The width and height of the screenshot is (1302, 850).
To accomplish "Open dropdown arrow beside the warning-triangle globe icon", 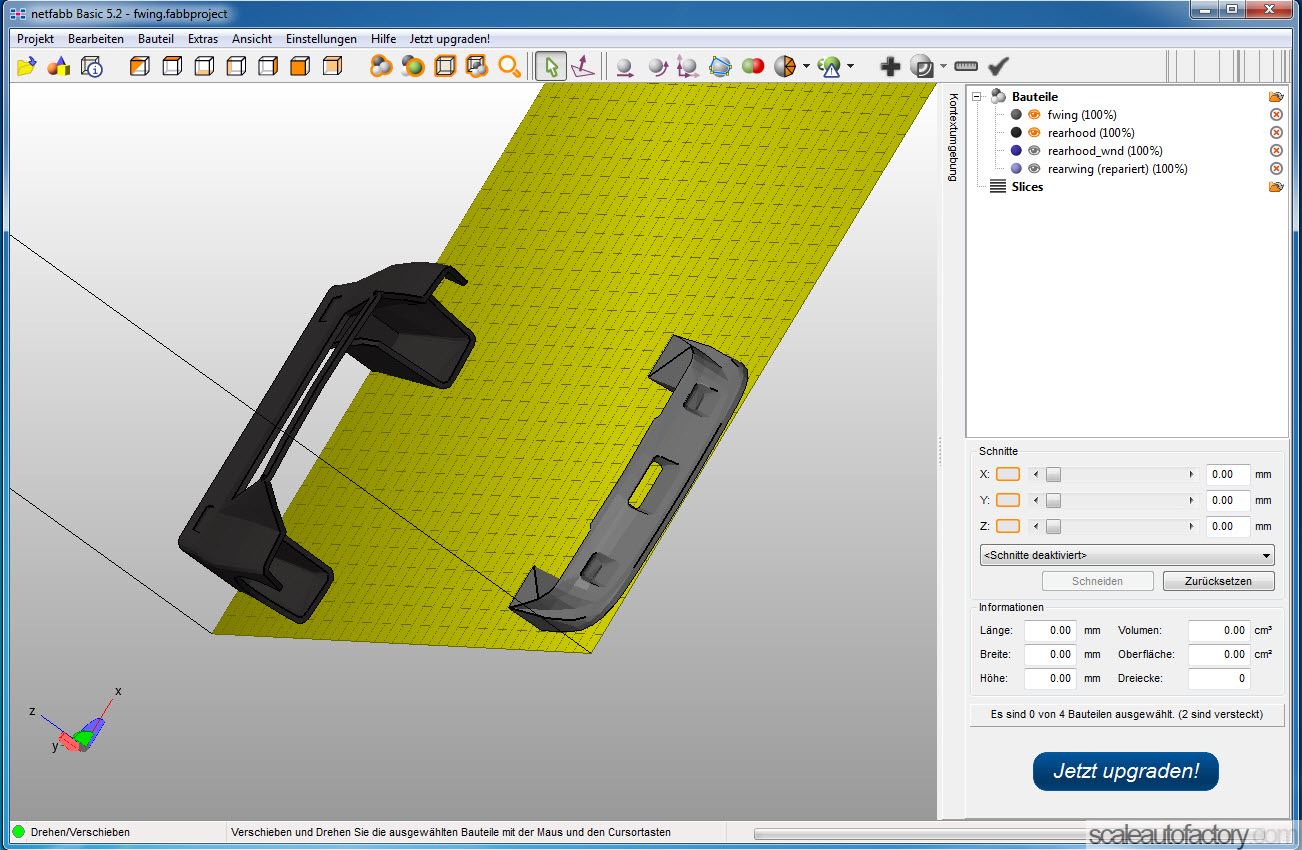I will [x=850, y=67].
